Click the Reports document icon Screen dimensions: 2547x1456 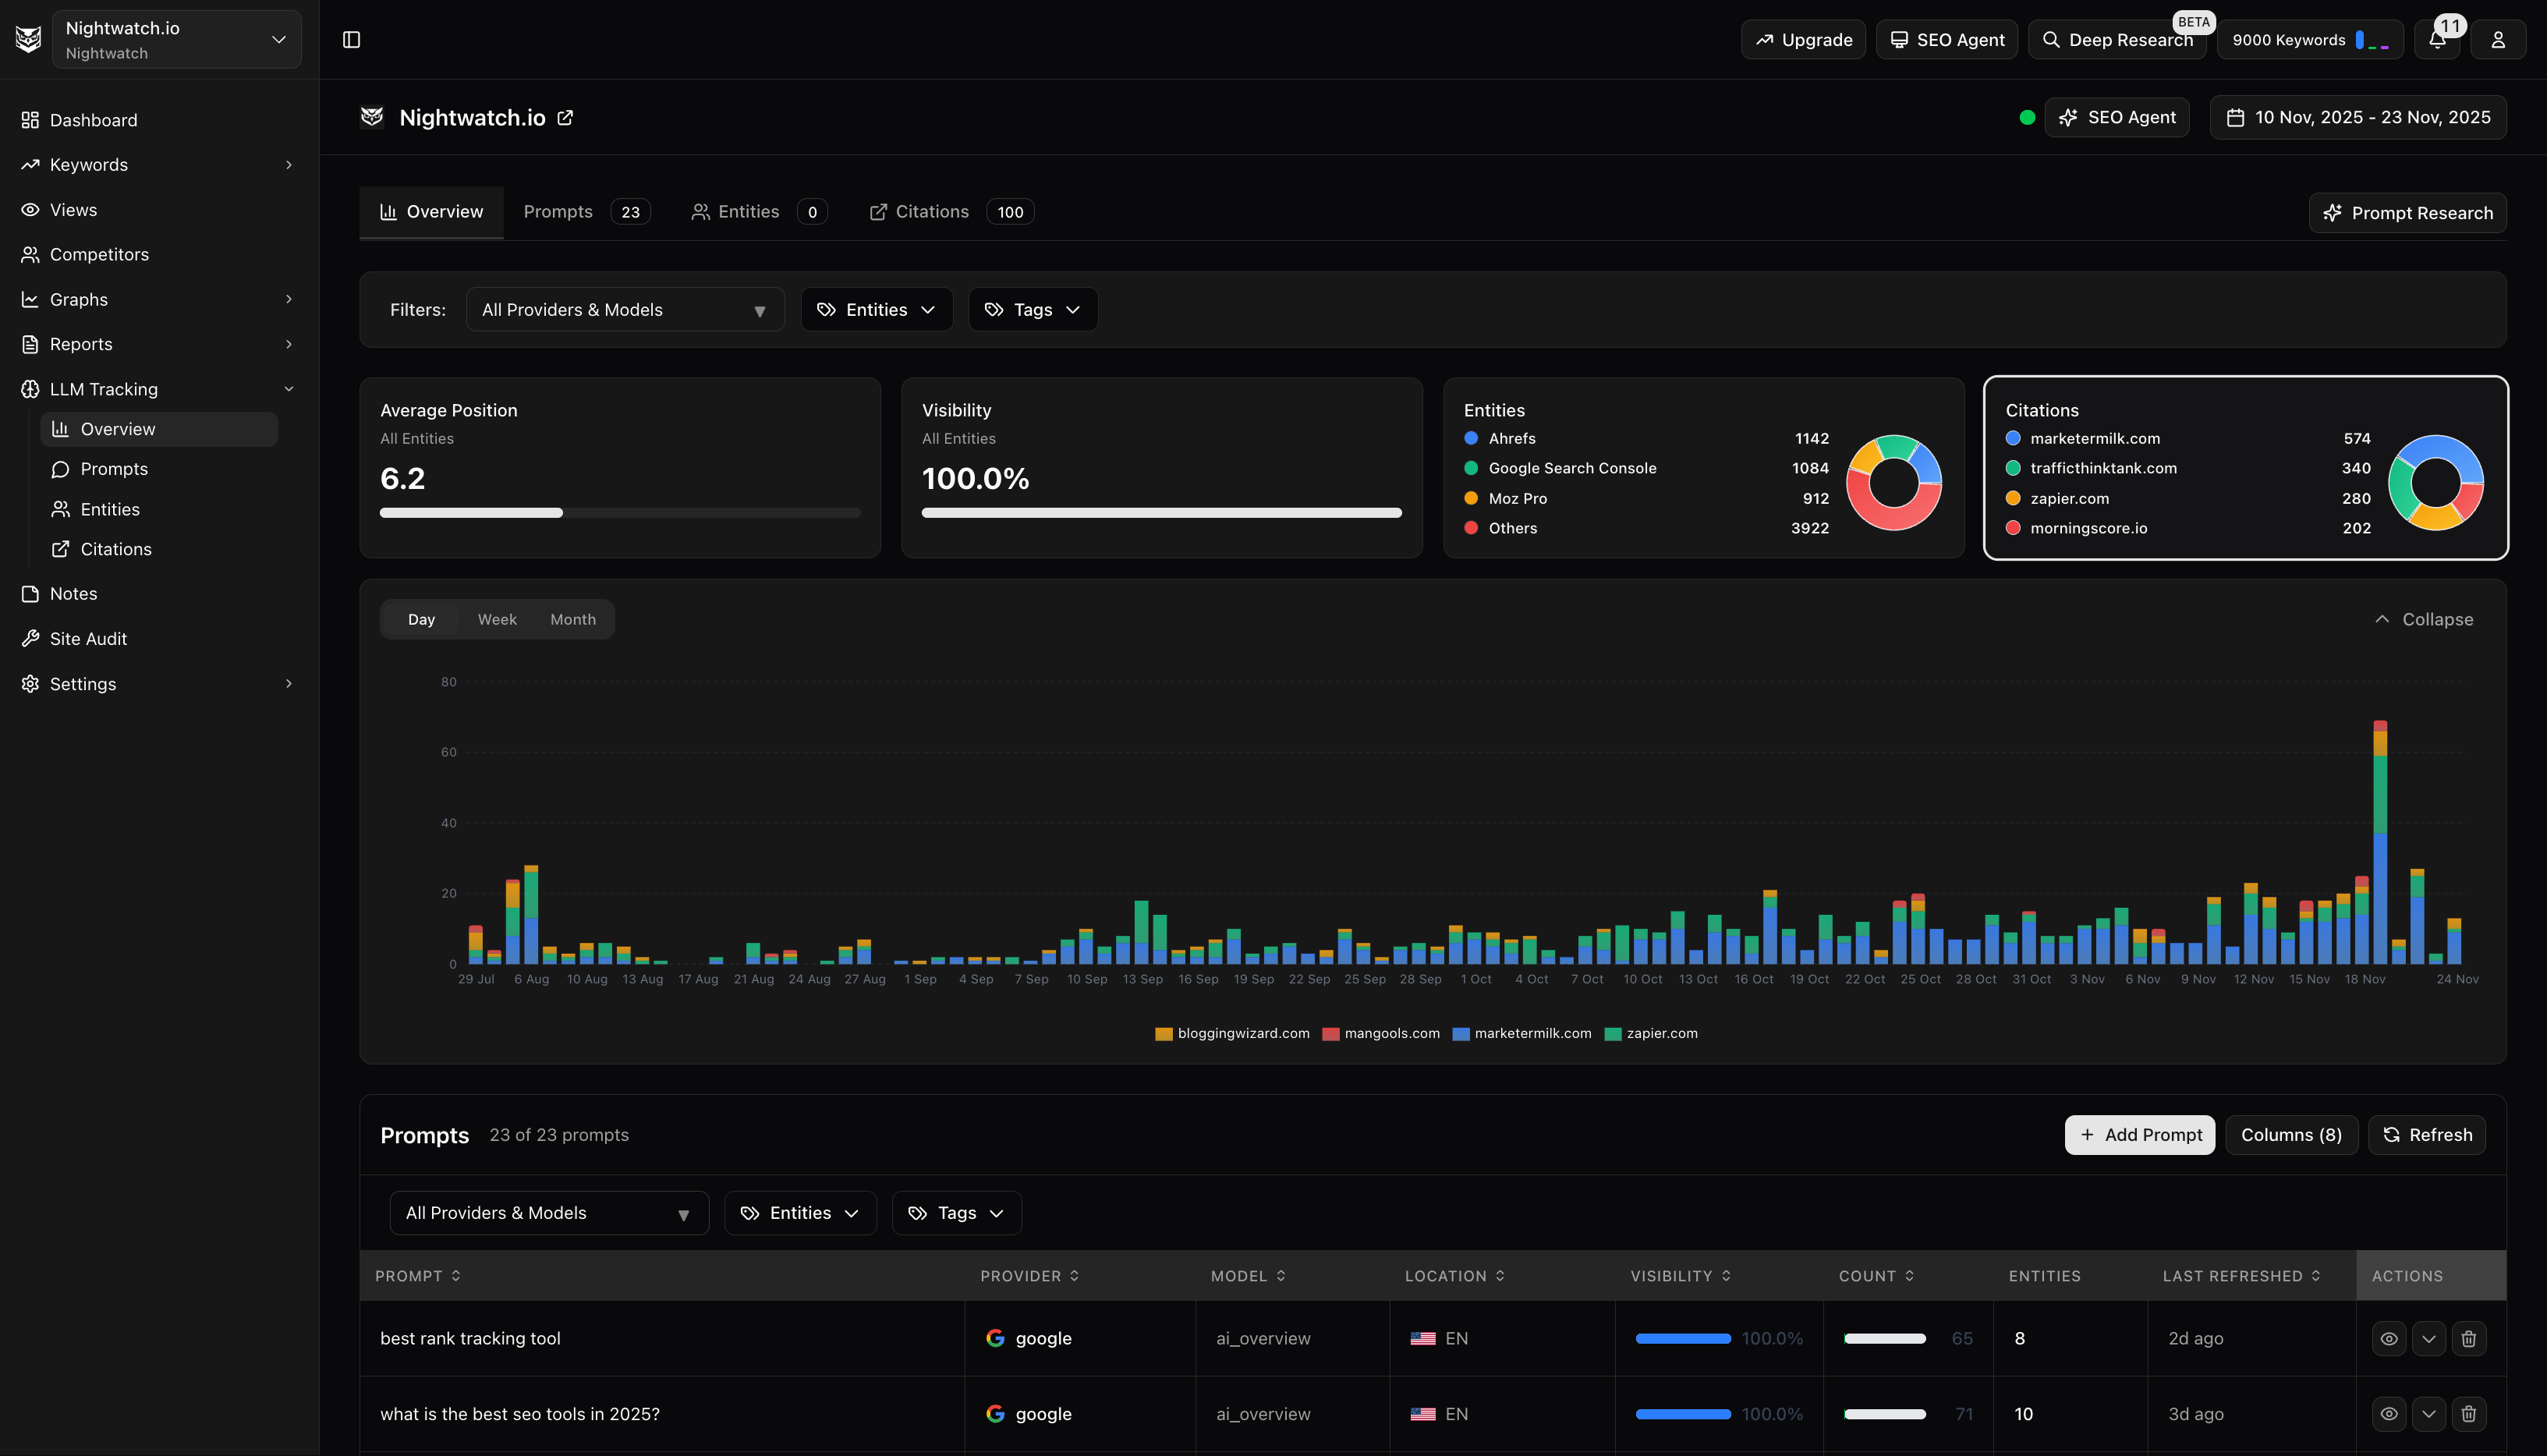coord(30,344)
